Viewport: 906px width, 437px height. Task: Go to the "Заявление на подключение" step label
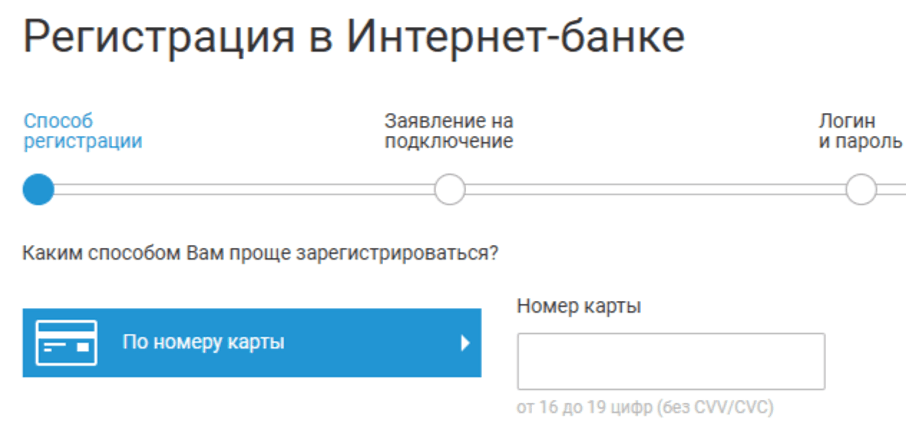[449, 131]
